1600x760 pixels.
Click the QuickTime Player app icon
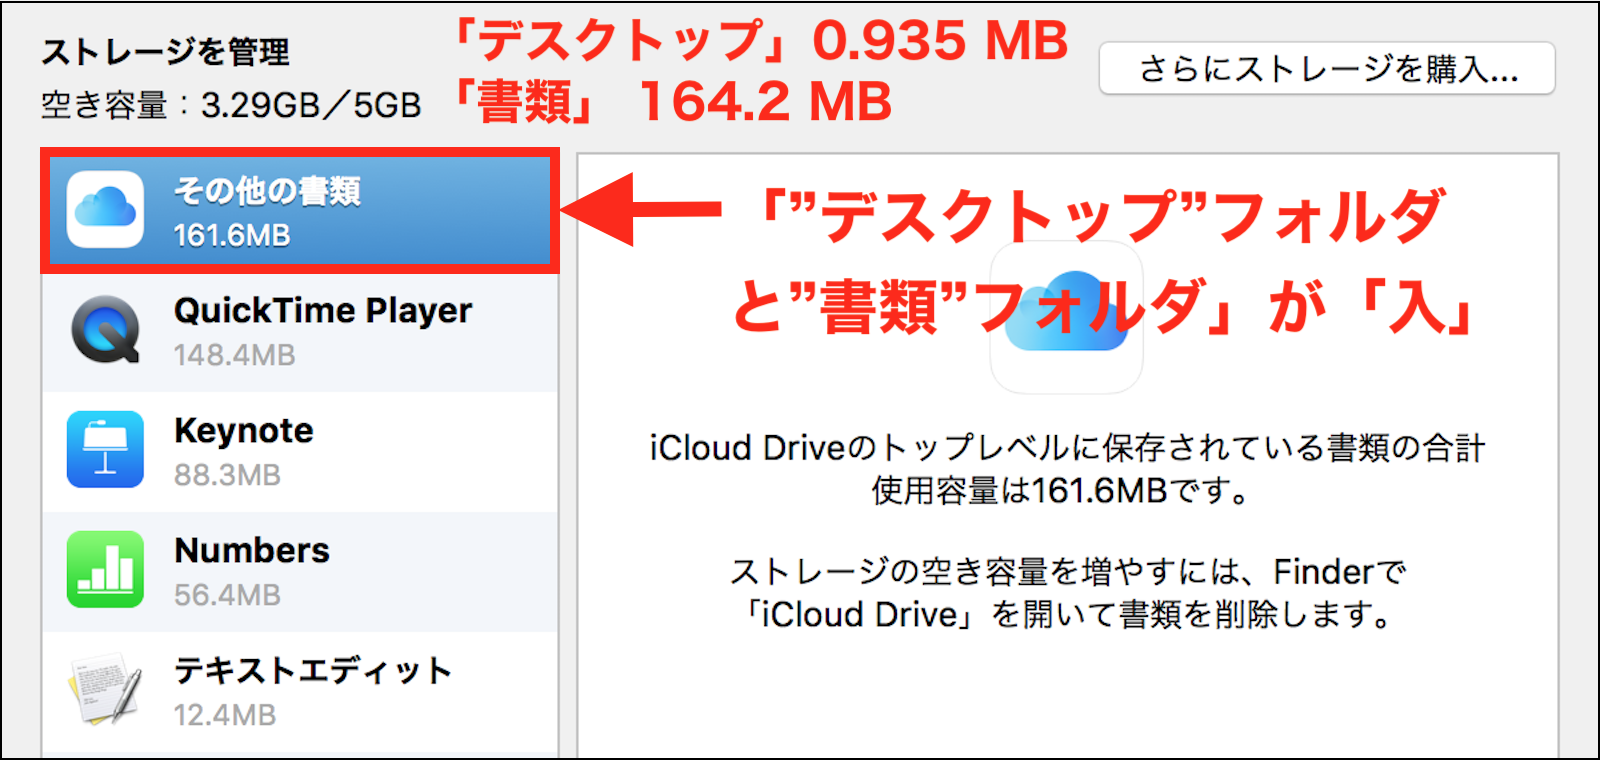(105, 330)
